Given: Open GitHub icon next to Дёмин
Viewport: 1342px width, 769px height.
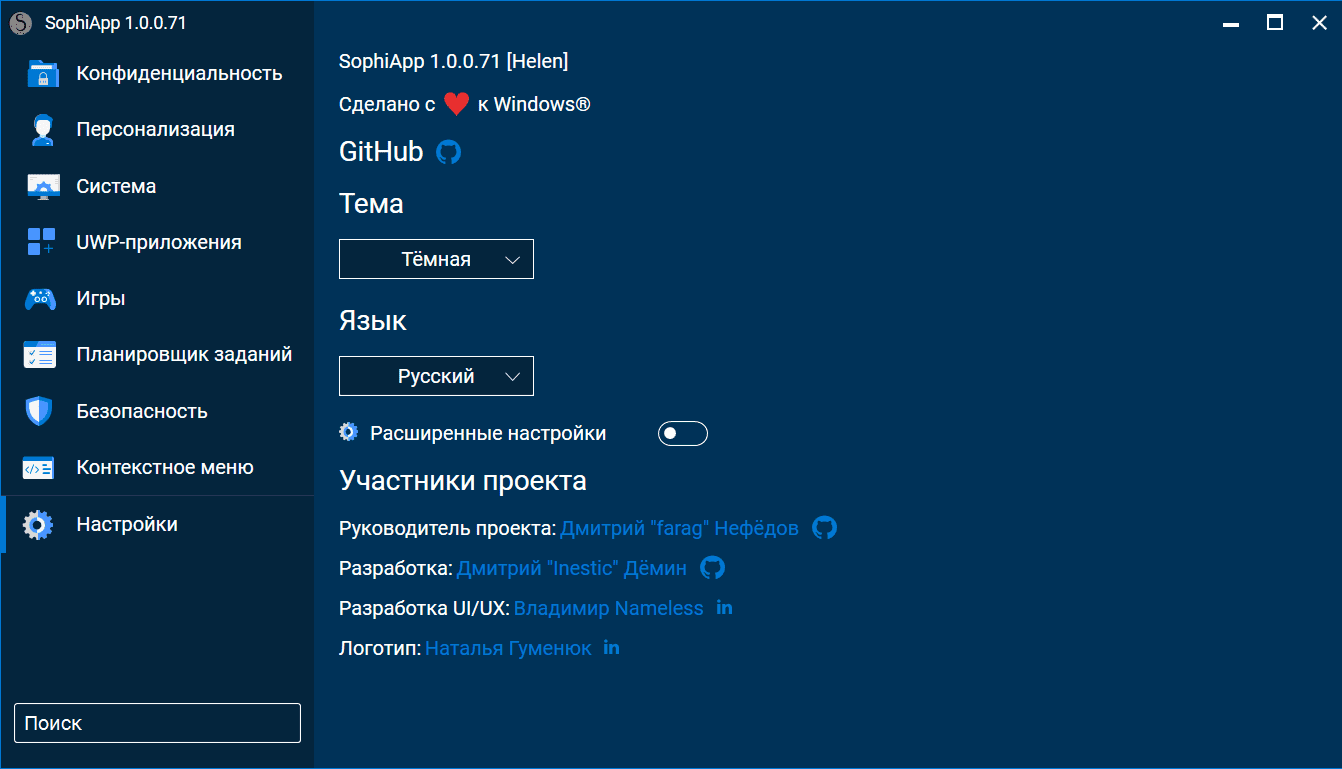Looking at the screenshot, I should click(712, 568).
